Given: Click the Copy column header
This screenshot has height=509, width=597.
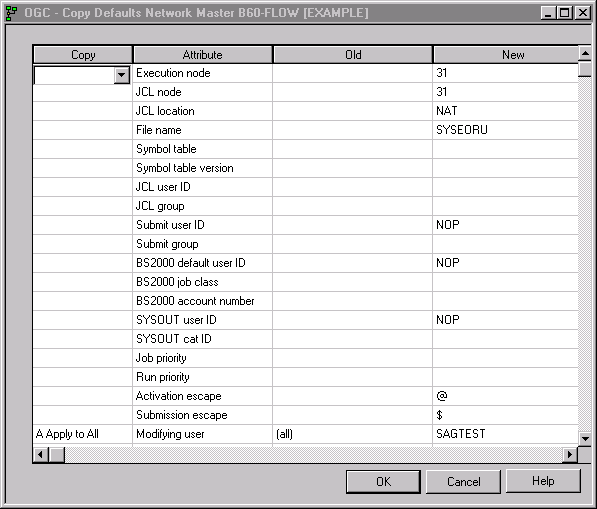Looking at the screenshot, I should click(x=83, y=54).
